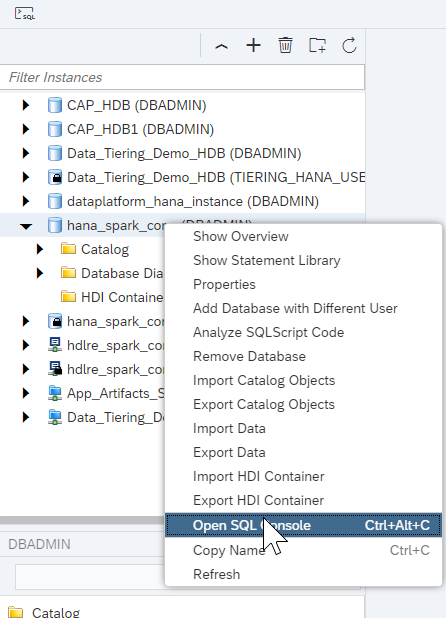Click the DBADMIN label in lower panel
Image resolution: width=446 pixels, height=618 pixels.
(39, 544)
